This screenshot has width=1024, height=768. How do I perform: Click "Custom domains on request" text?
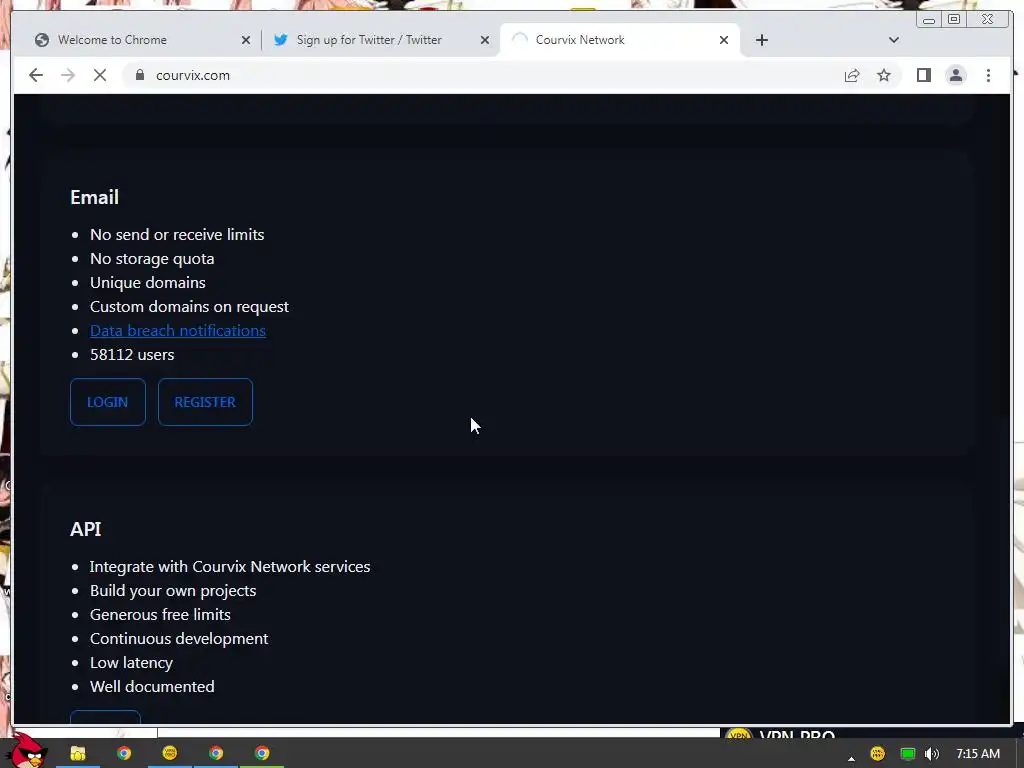pyautogui.click(x=189, y=306)
